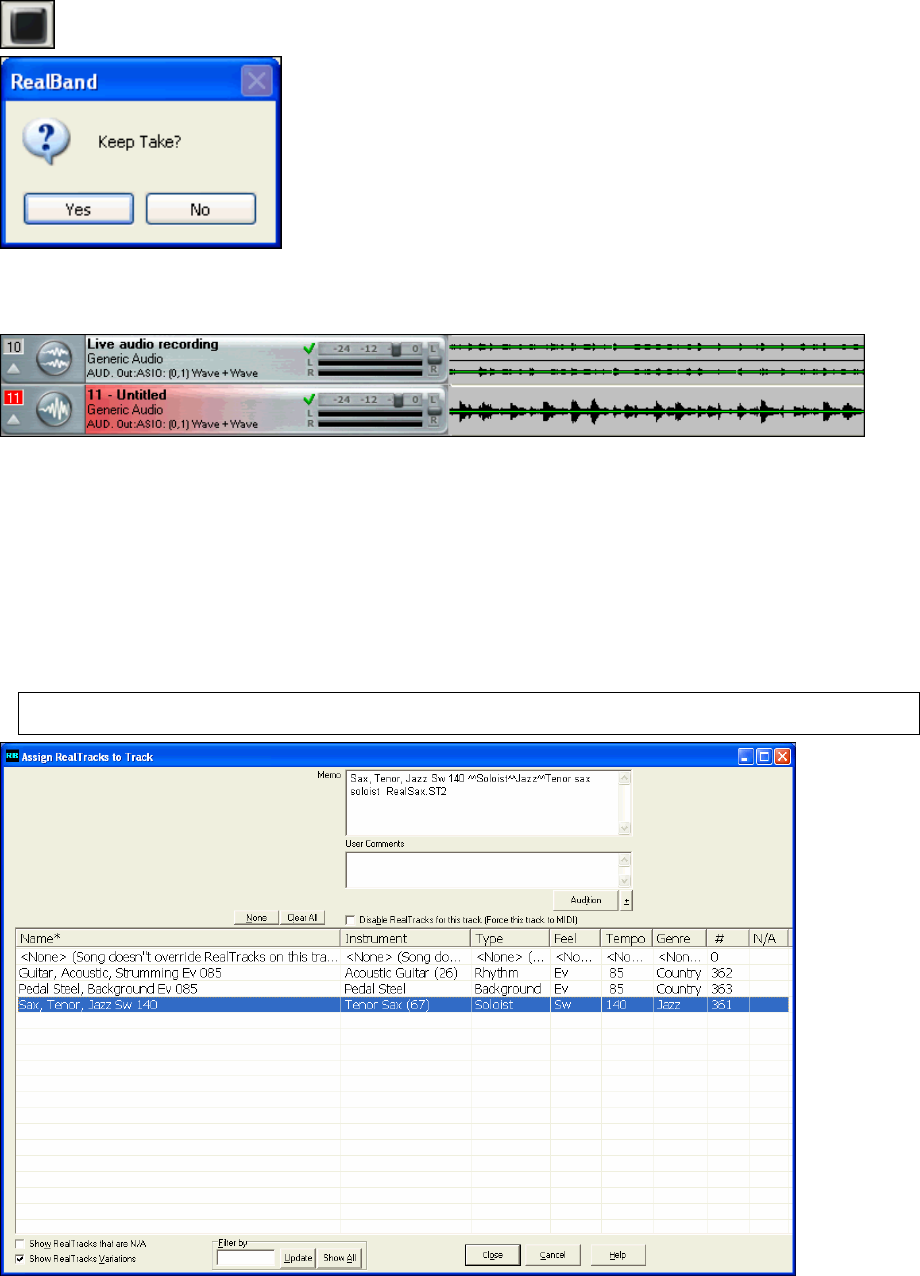Click L/R pan control on track 11
920x1276 pixels.
point(434,408)
